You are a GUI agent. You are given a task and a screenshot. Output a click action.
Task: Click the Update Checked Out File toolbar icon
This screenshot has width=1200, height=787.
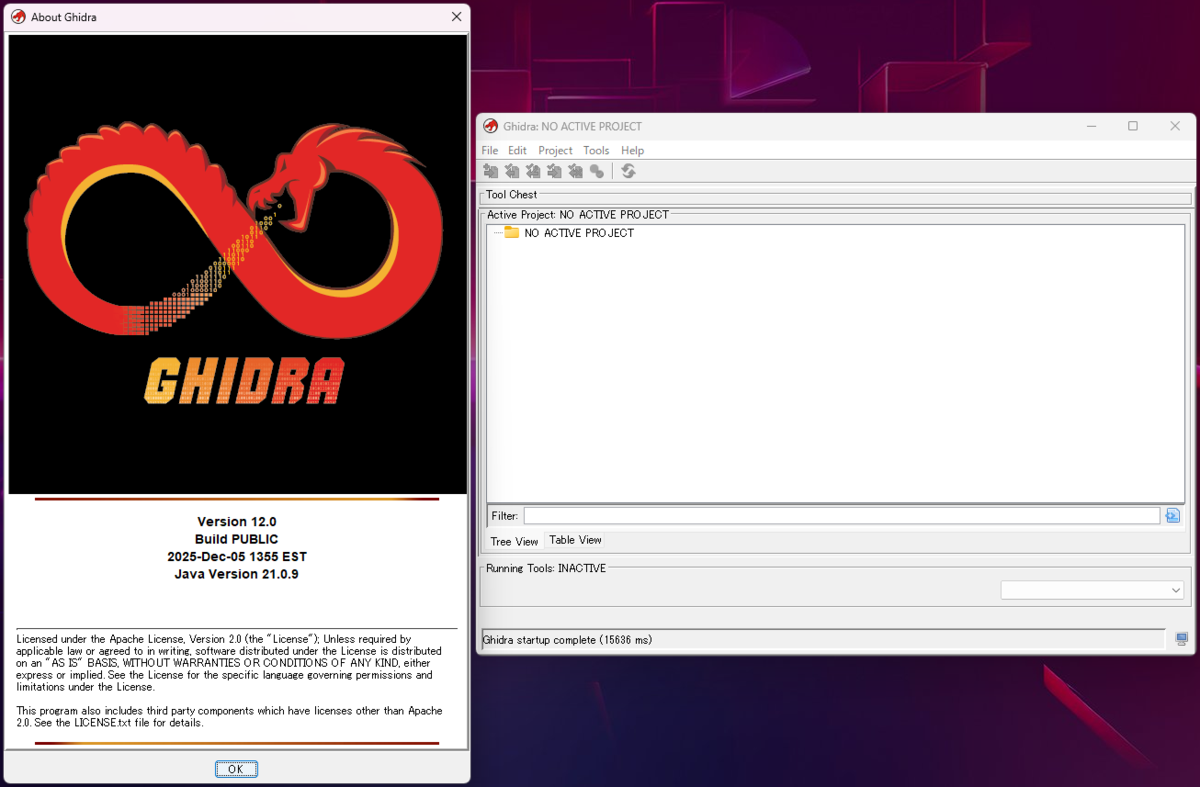tap(533, 171)
